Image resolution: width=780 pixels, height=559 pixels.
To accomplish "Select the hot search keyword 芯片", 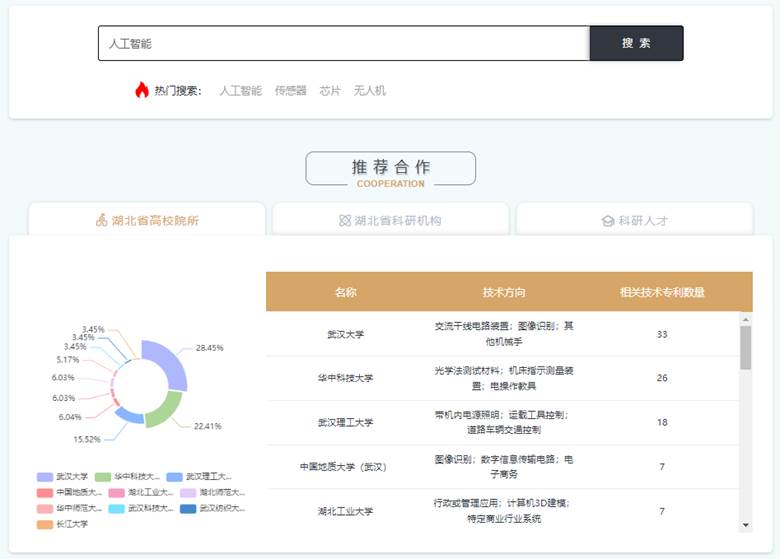I will click(x=330, y=91).
